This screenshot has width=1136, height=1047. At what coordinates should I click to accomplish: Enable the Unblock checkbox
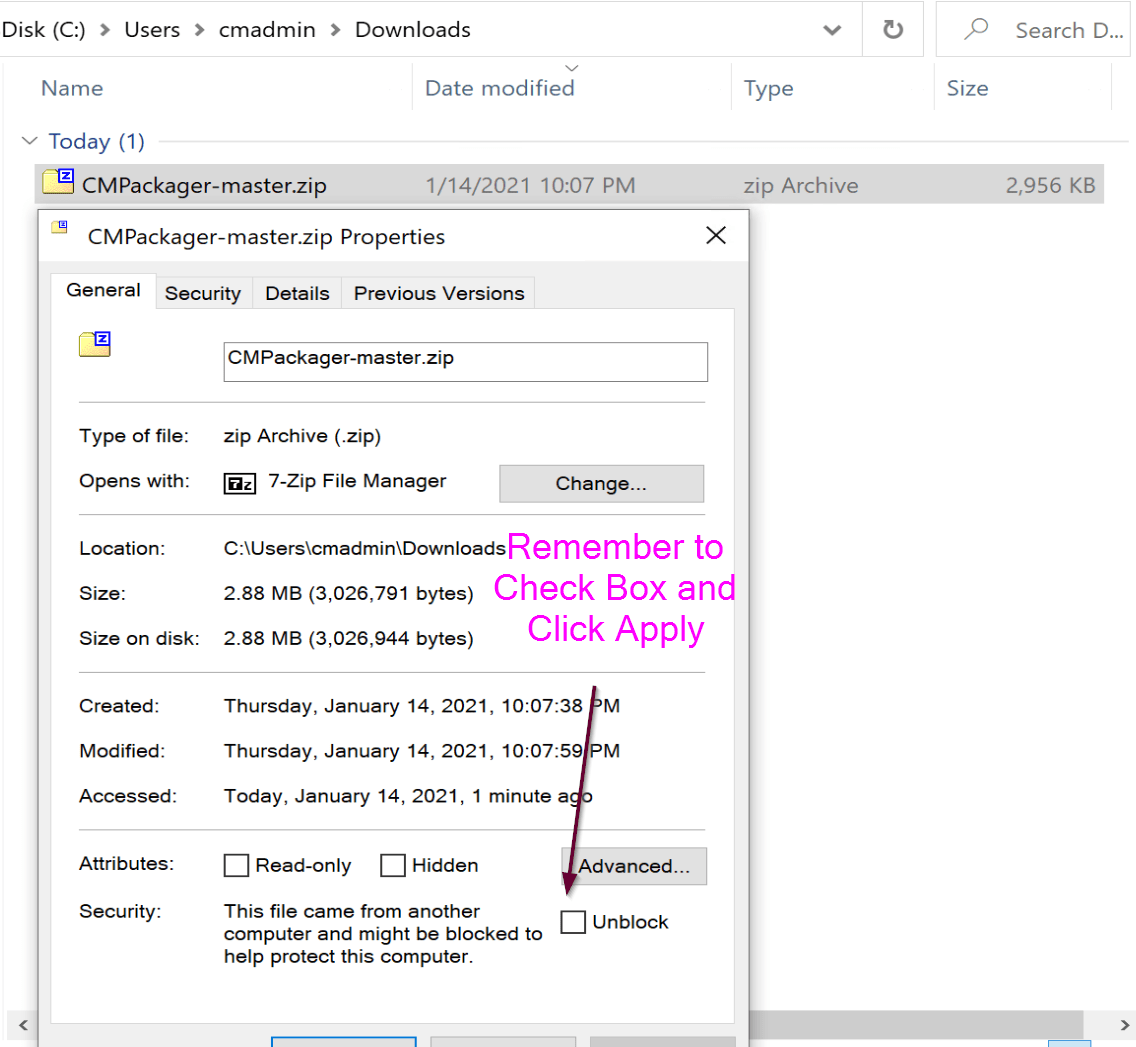pyautogui.click(x=572, y=921)
